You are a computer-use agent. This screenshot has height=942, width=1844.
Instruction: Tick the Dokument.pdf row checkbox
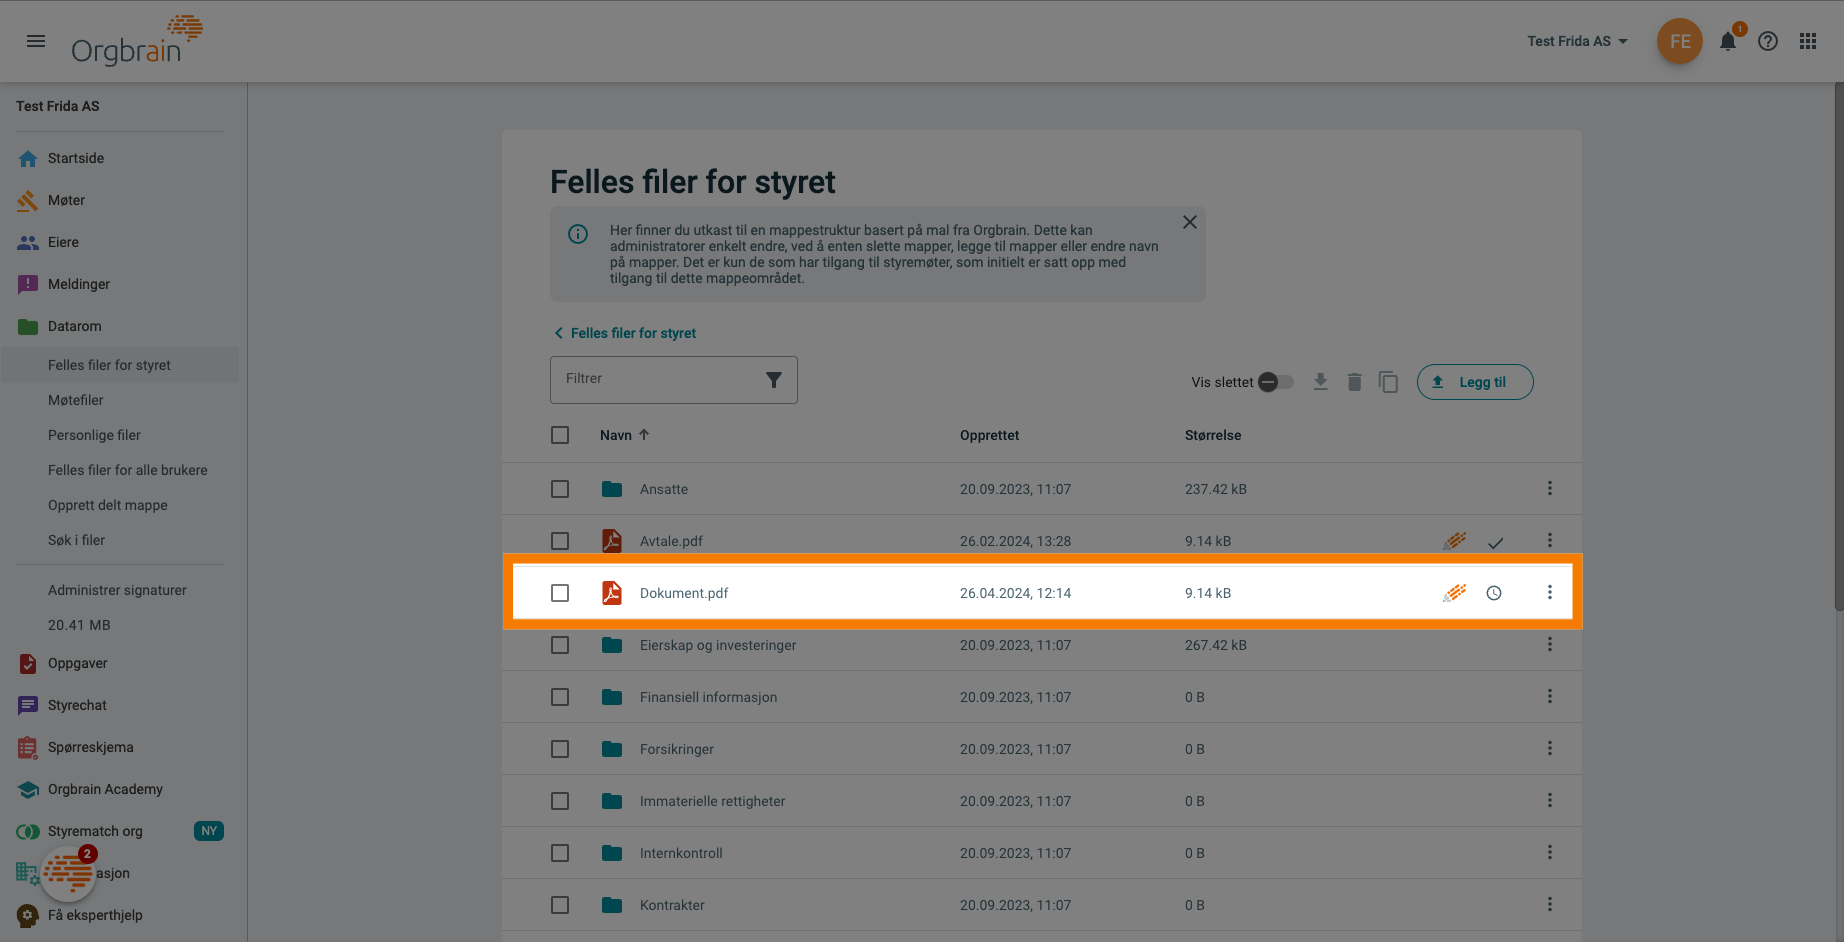(x=560, y=593)
